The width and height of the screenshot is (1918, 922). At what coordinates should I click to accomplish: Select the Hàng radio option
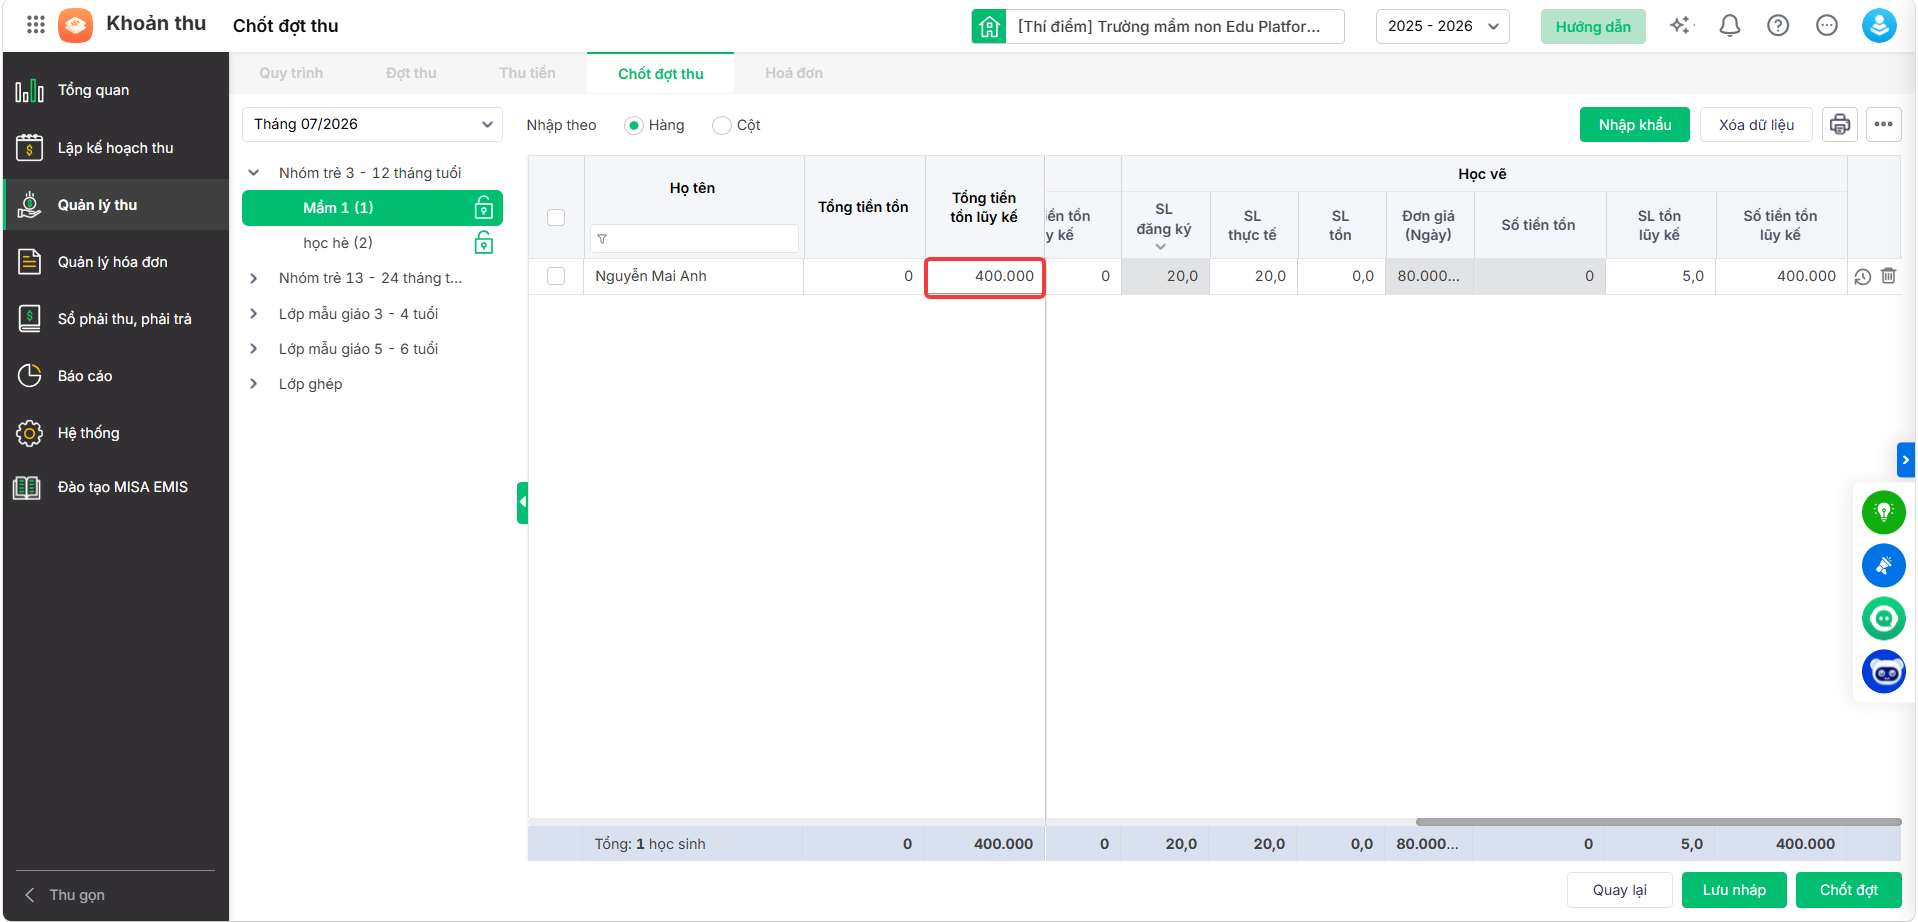tap(633, 125)
